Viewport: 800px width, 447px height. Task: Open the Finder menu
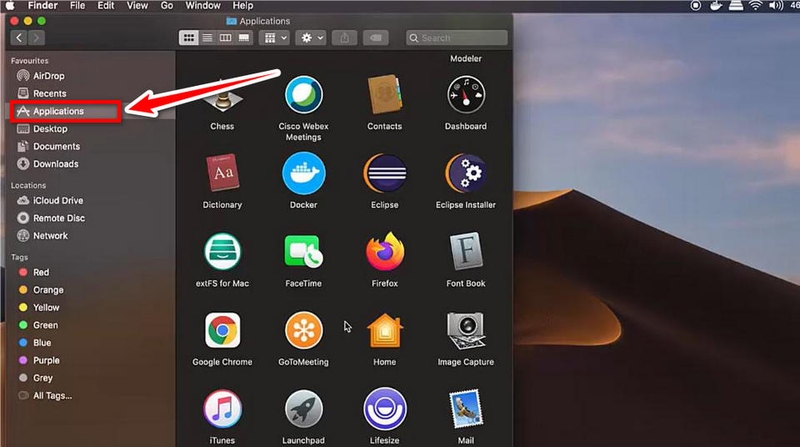(x=42, y=6)
